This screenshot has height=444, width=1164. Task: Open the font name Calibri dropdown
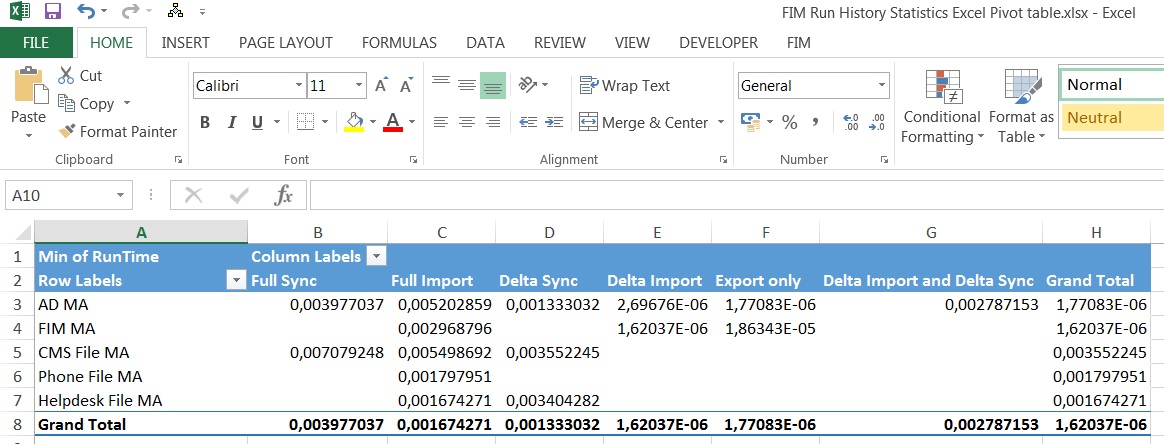299,86
